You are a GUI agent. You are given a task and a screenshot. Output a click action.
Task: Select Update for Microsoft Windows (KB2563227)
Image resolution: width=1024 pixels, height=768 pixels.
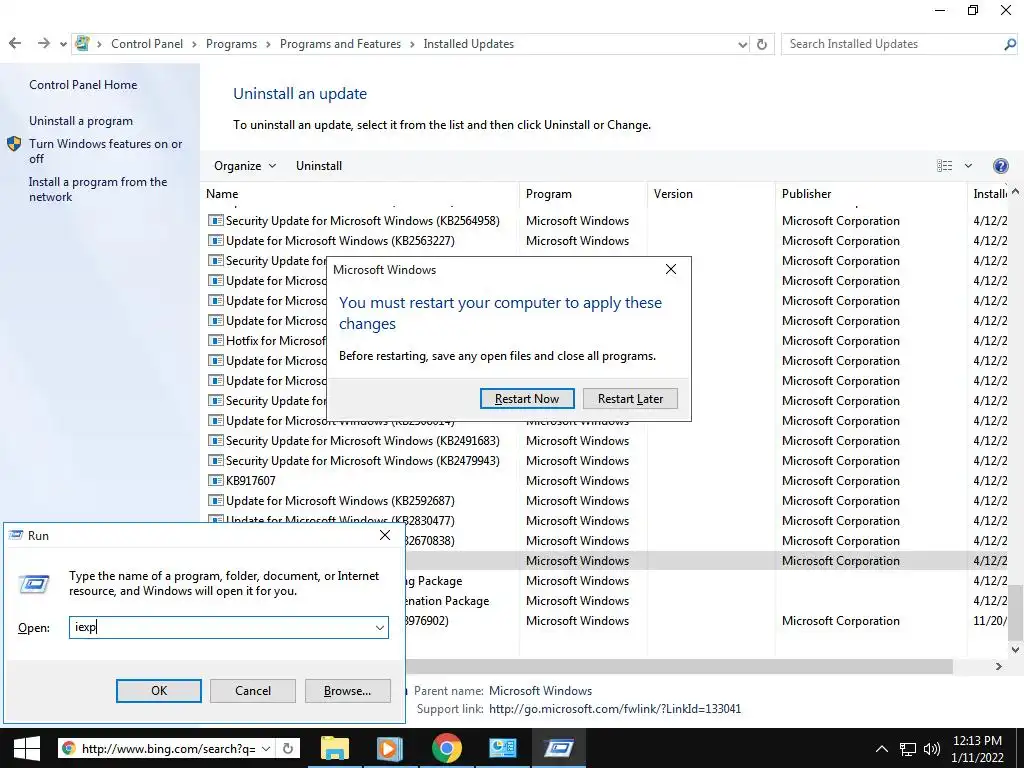tap(340, 241)
